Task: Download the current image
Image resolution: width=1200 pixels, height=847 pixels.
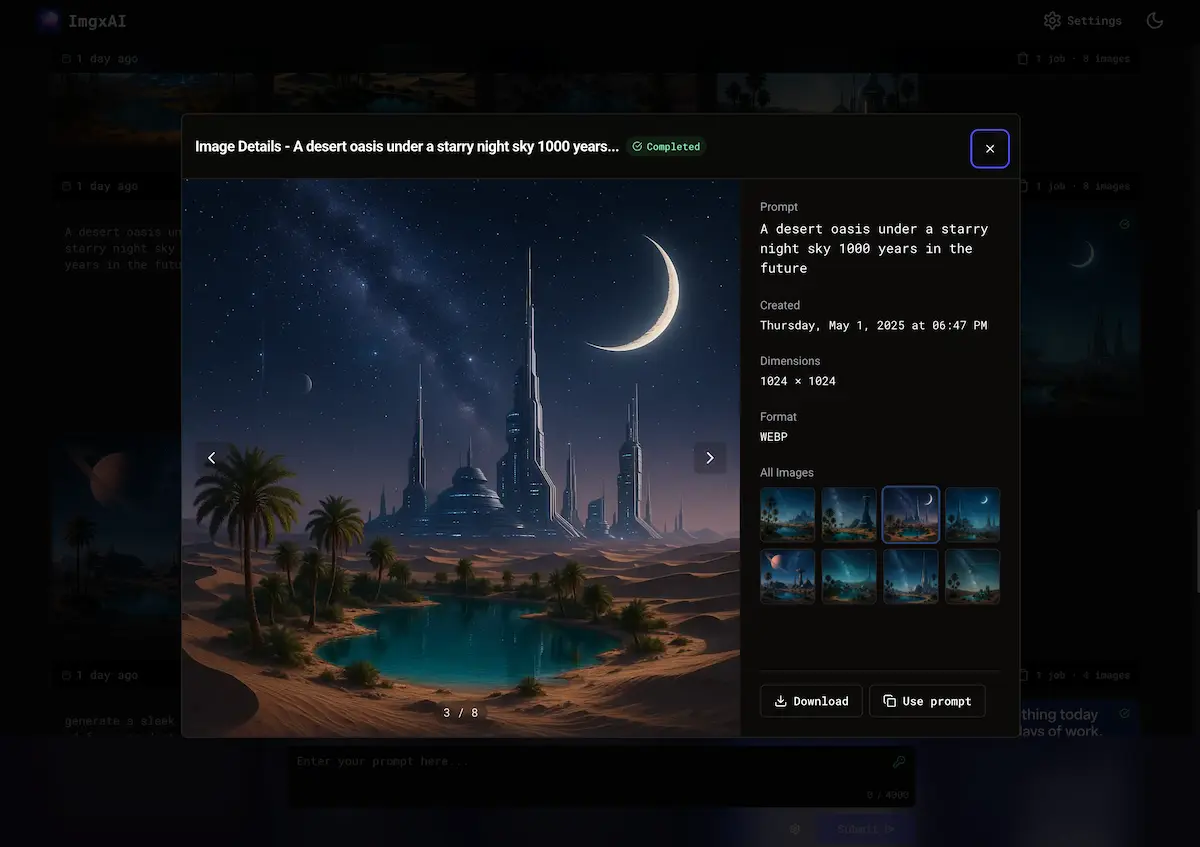Action: (x=811, y=701)
